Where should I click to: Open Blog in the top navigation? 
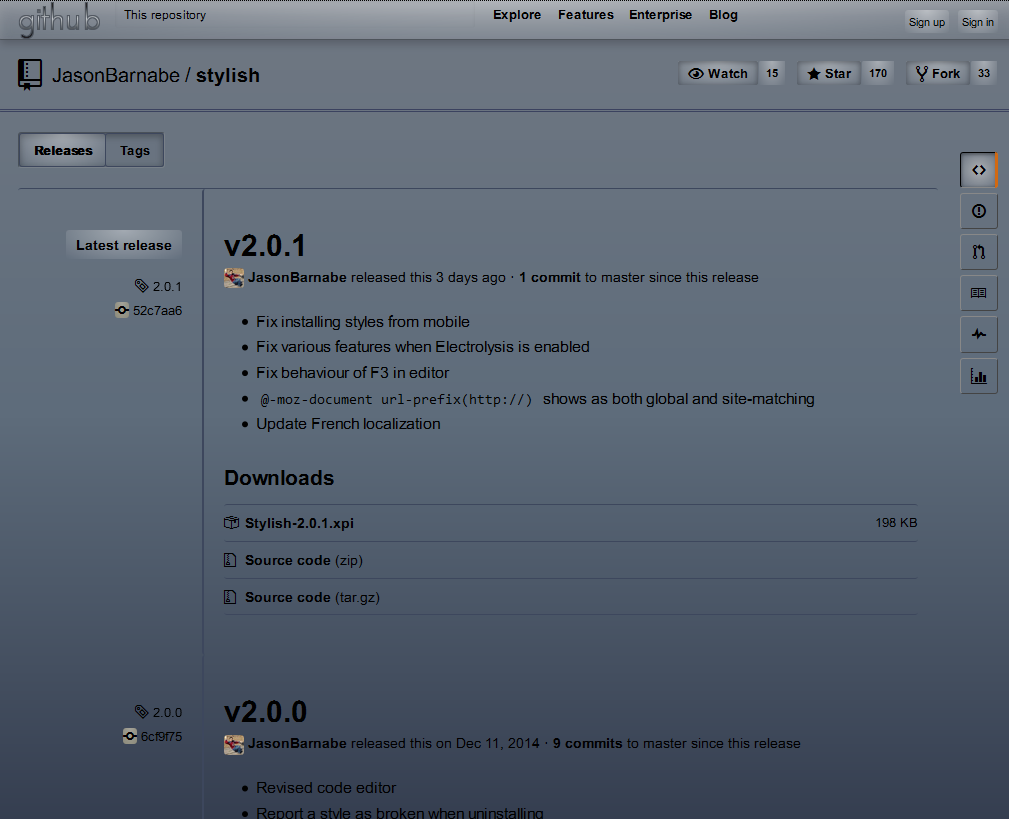[723, 15]
